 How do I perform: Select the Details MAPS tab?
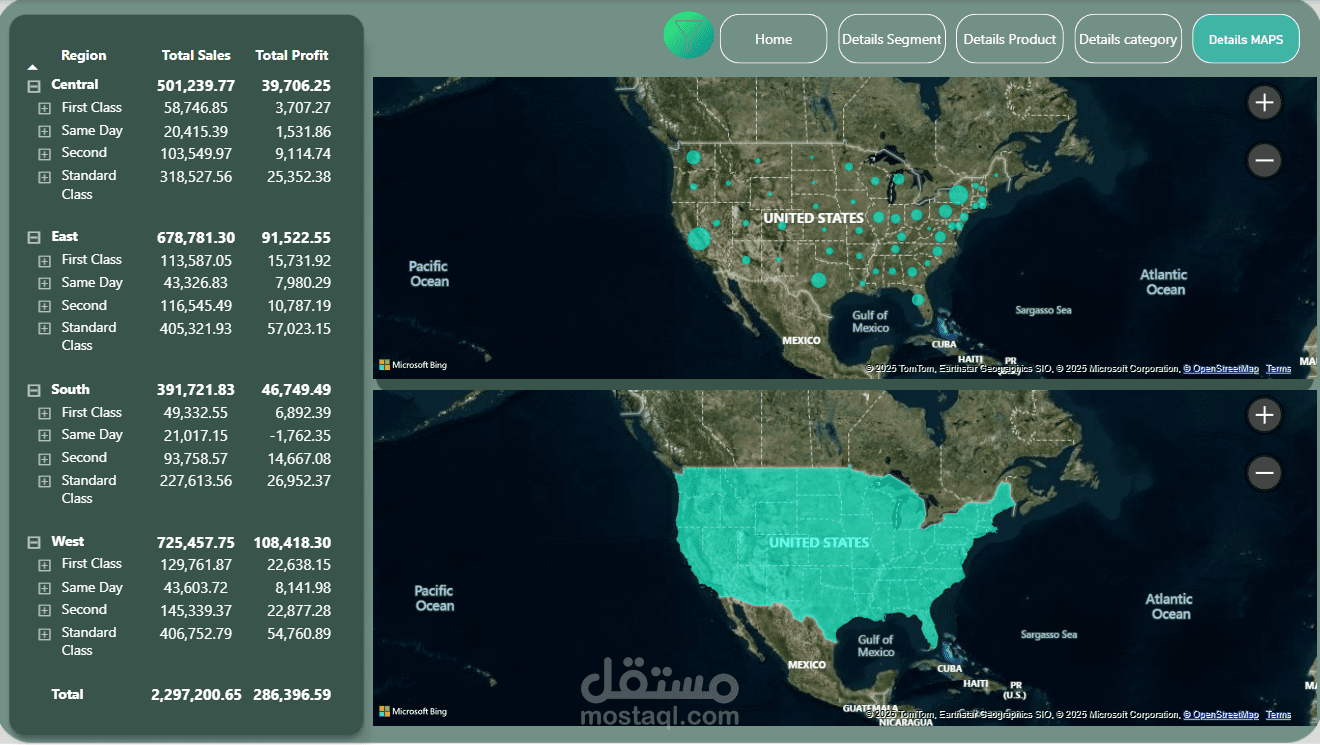[1245, 39]
